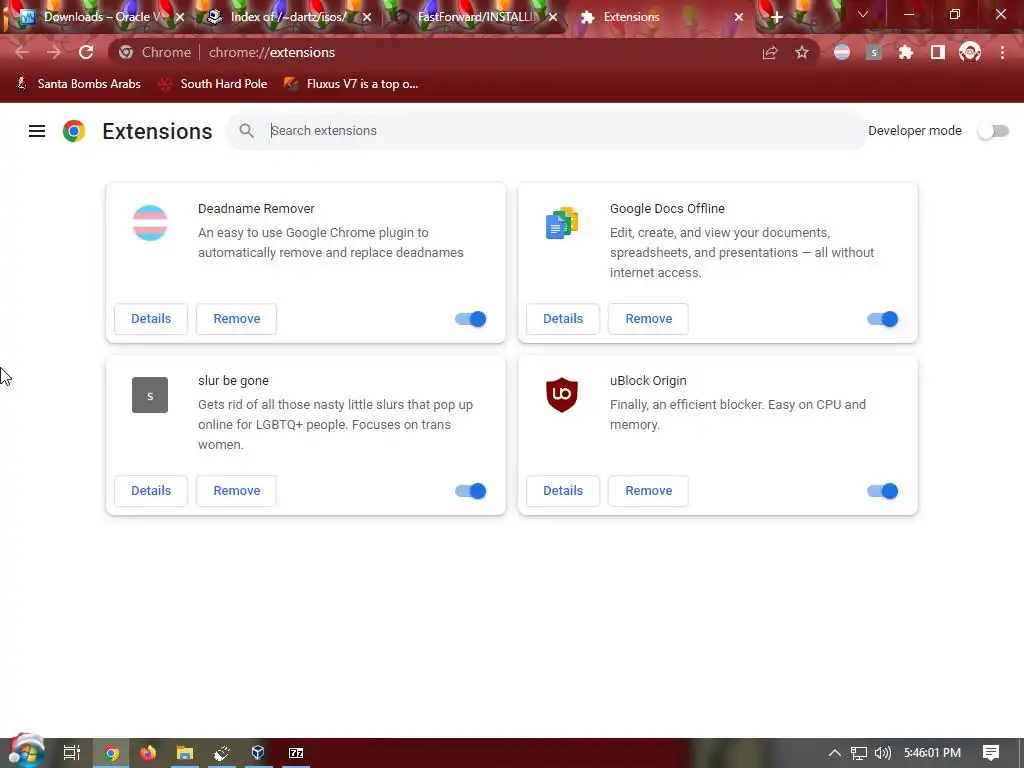Close the Downloads – Oracle tab
The height and width of the screenshot is (768, 1024).
180,18
